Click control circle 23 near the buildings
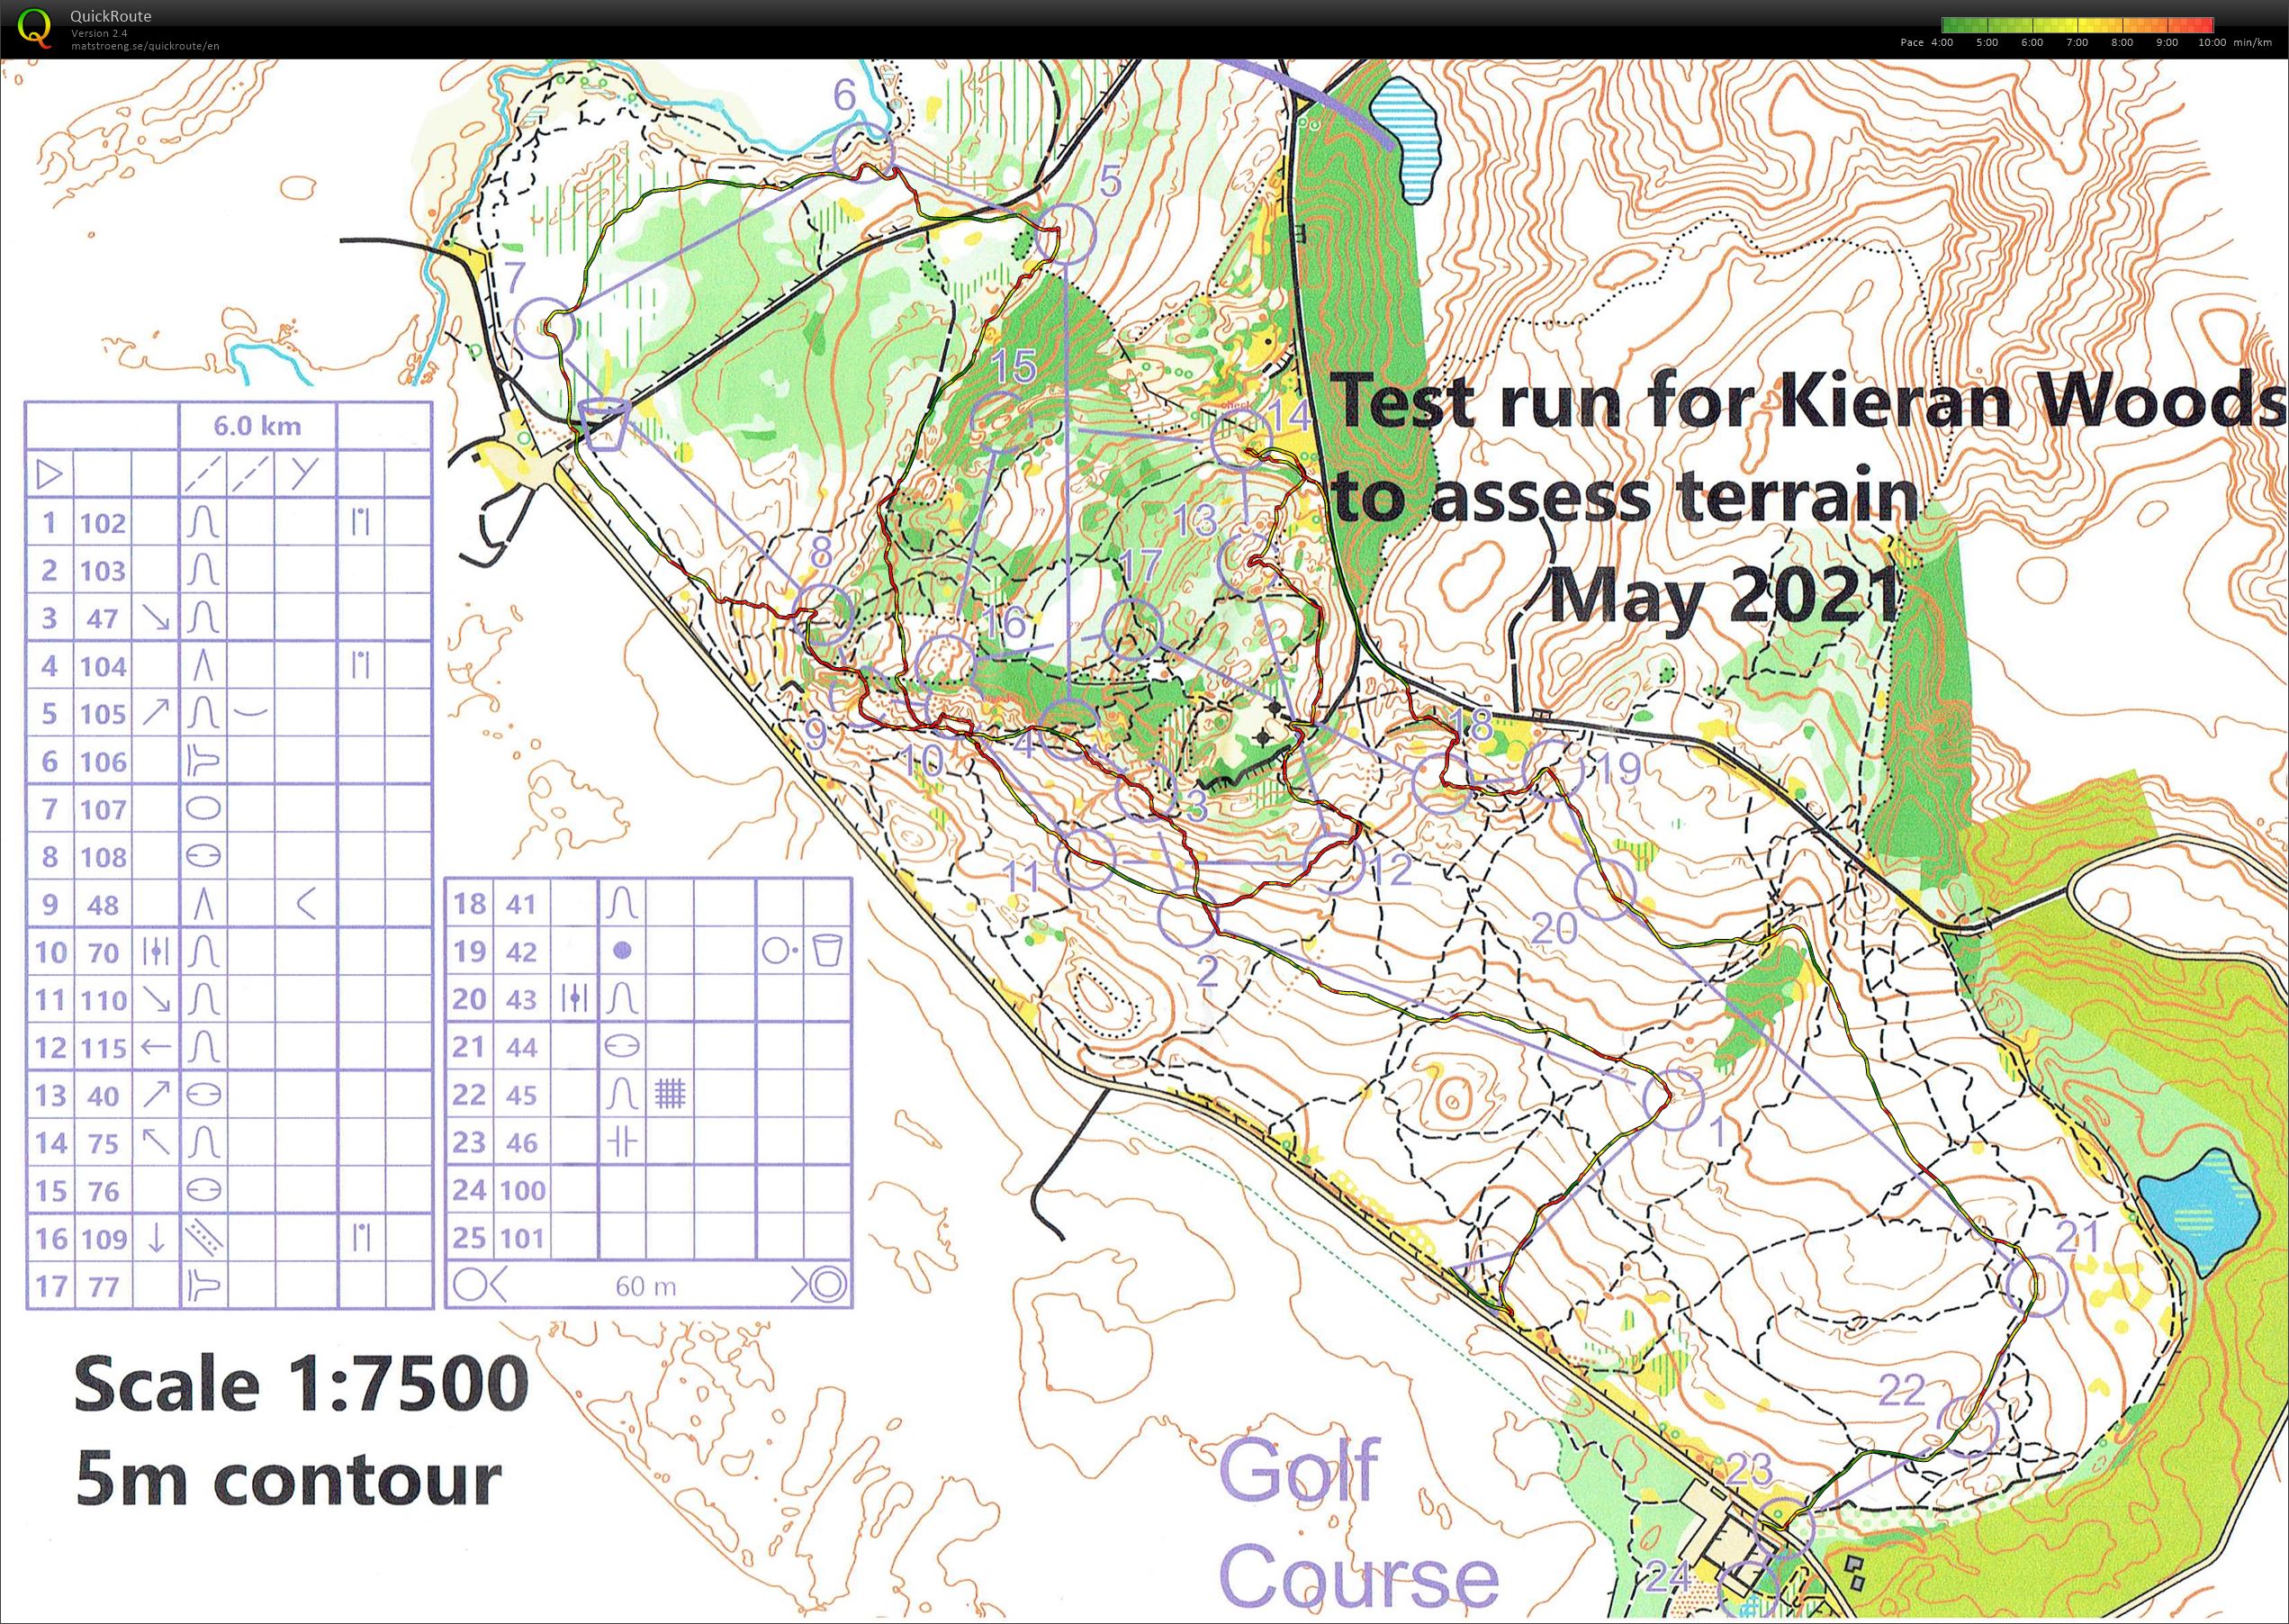Viewport: 2289px width, 1624px height. [x=1784, y=1528]
